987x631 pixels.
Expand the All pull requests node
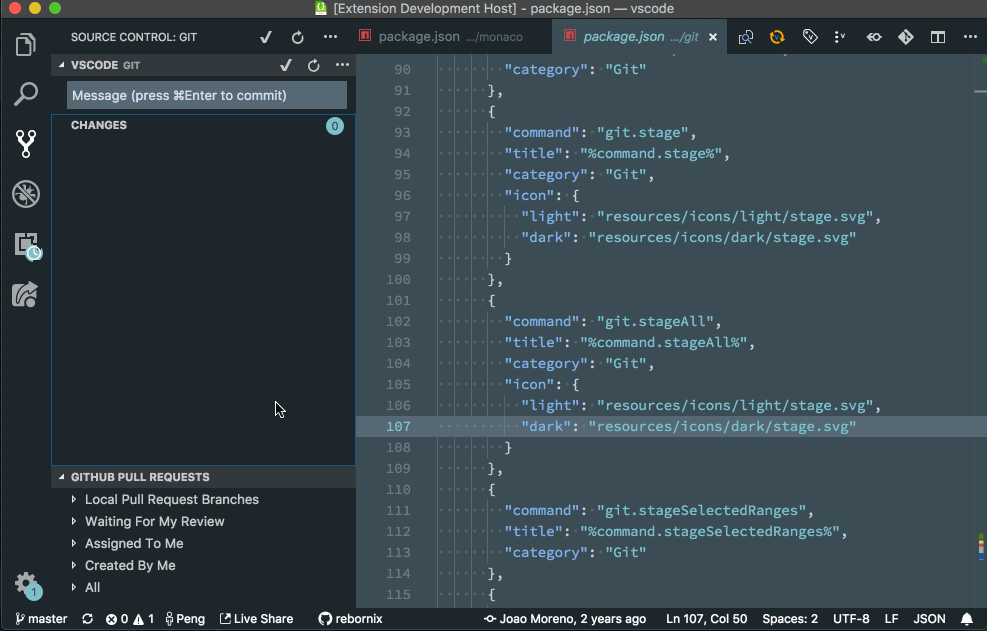click(74, 587)
